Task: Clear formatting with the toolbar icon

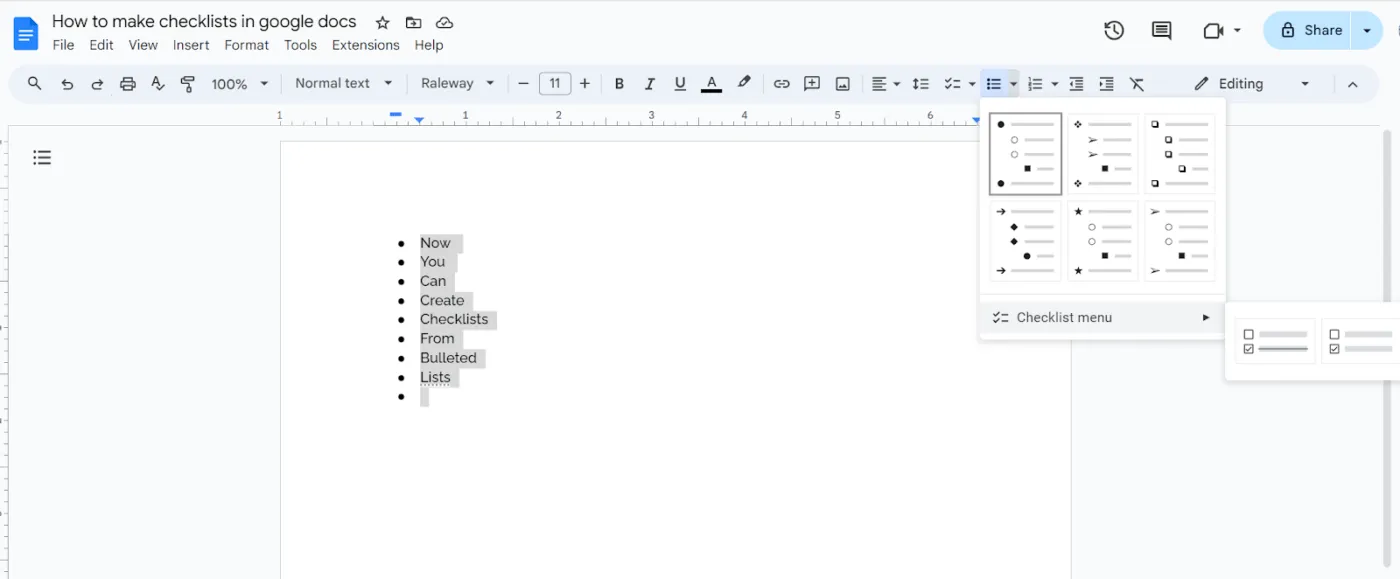Action: (1137, 83)
